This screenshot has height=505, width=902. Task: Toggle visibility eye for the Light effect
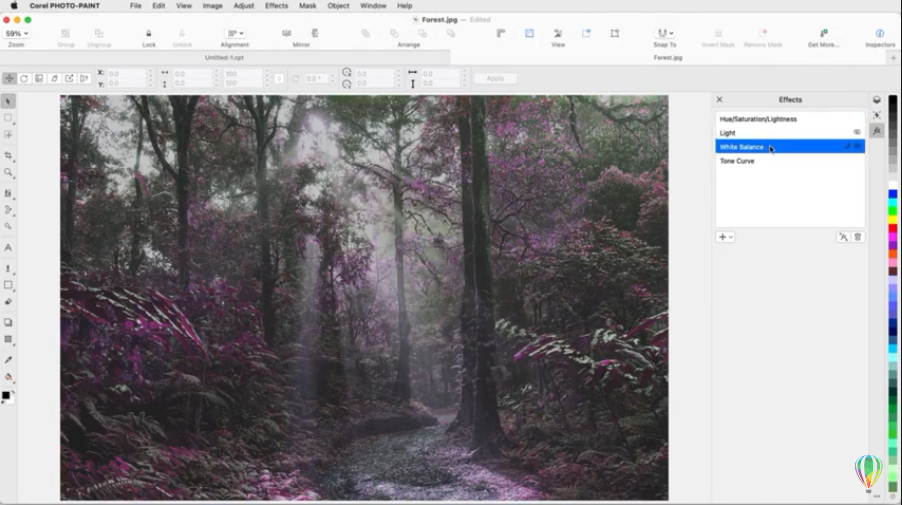coord(857,133)
